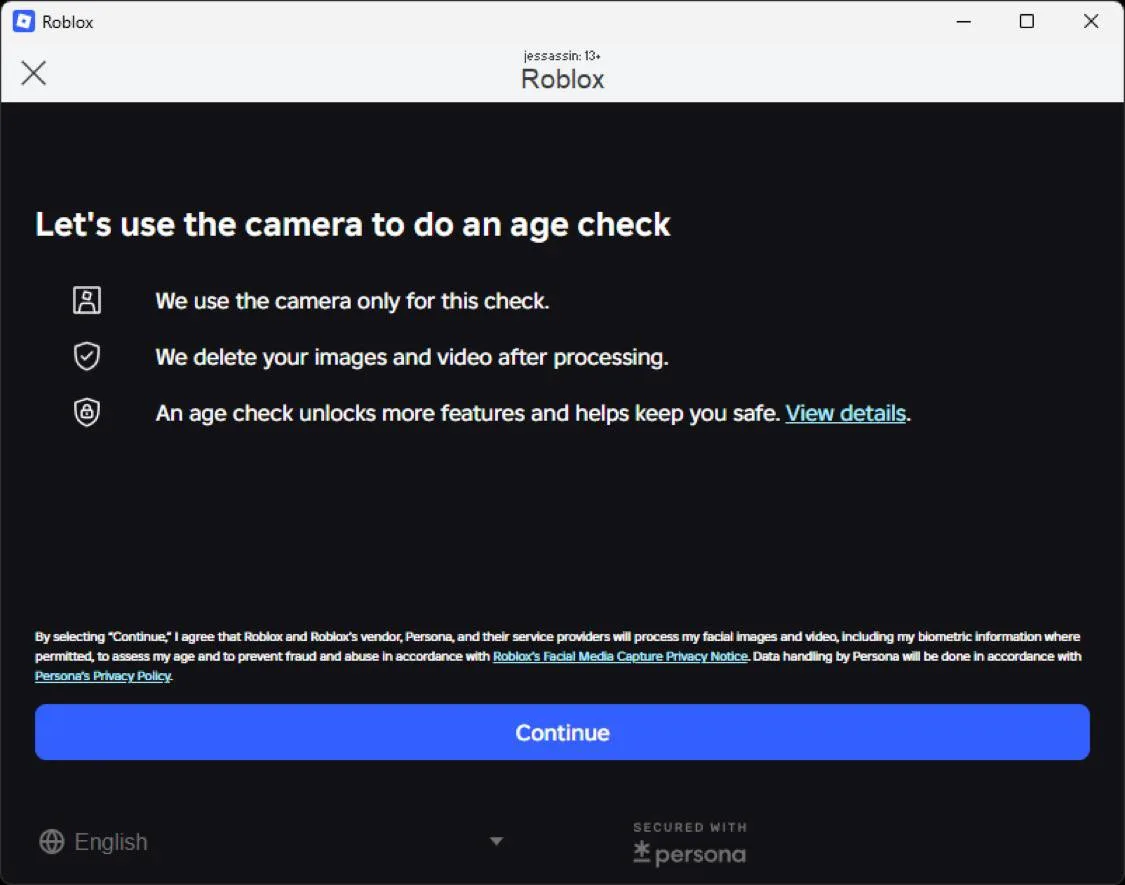The image size is (1125, 885).
Task: Open Persona's Privacy Policy link
Action: click(x=103, y=676)
